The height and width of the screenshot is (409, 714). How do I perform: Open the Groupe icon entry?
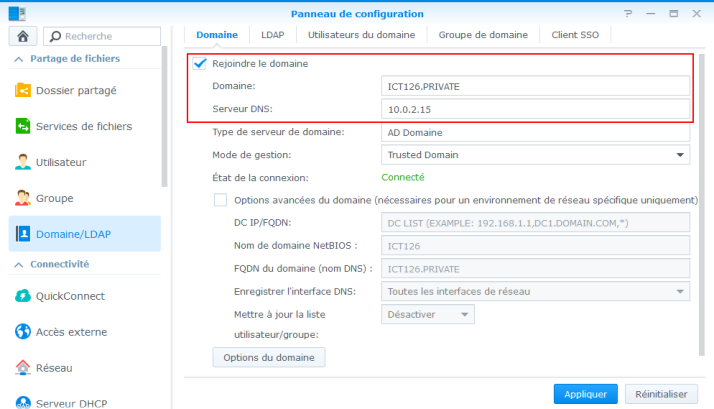pos(23,198)
